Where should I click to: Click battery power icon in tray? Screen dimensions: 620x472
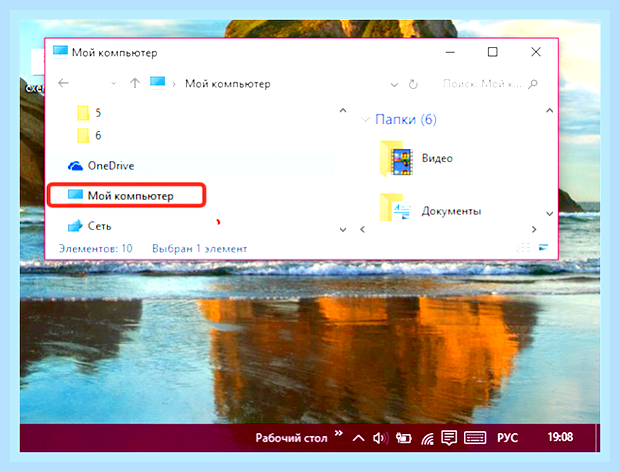click(404, 438)
